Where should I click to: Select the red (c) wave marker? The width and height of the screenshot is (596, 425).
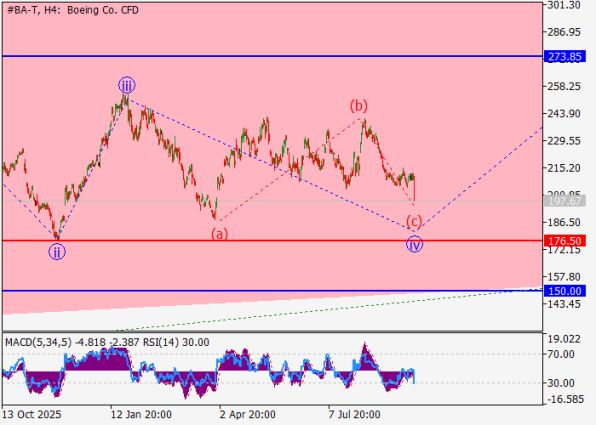pyautogui.click(x=414, y=221)
